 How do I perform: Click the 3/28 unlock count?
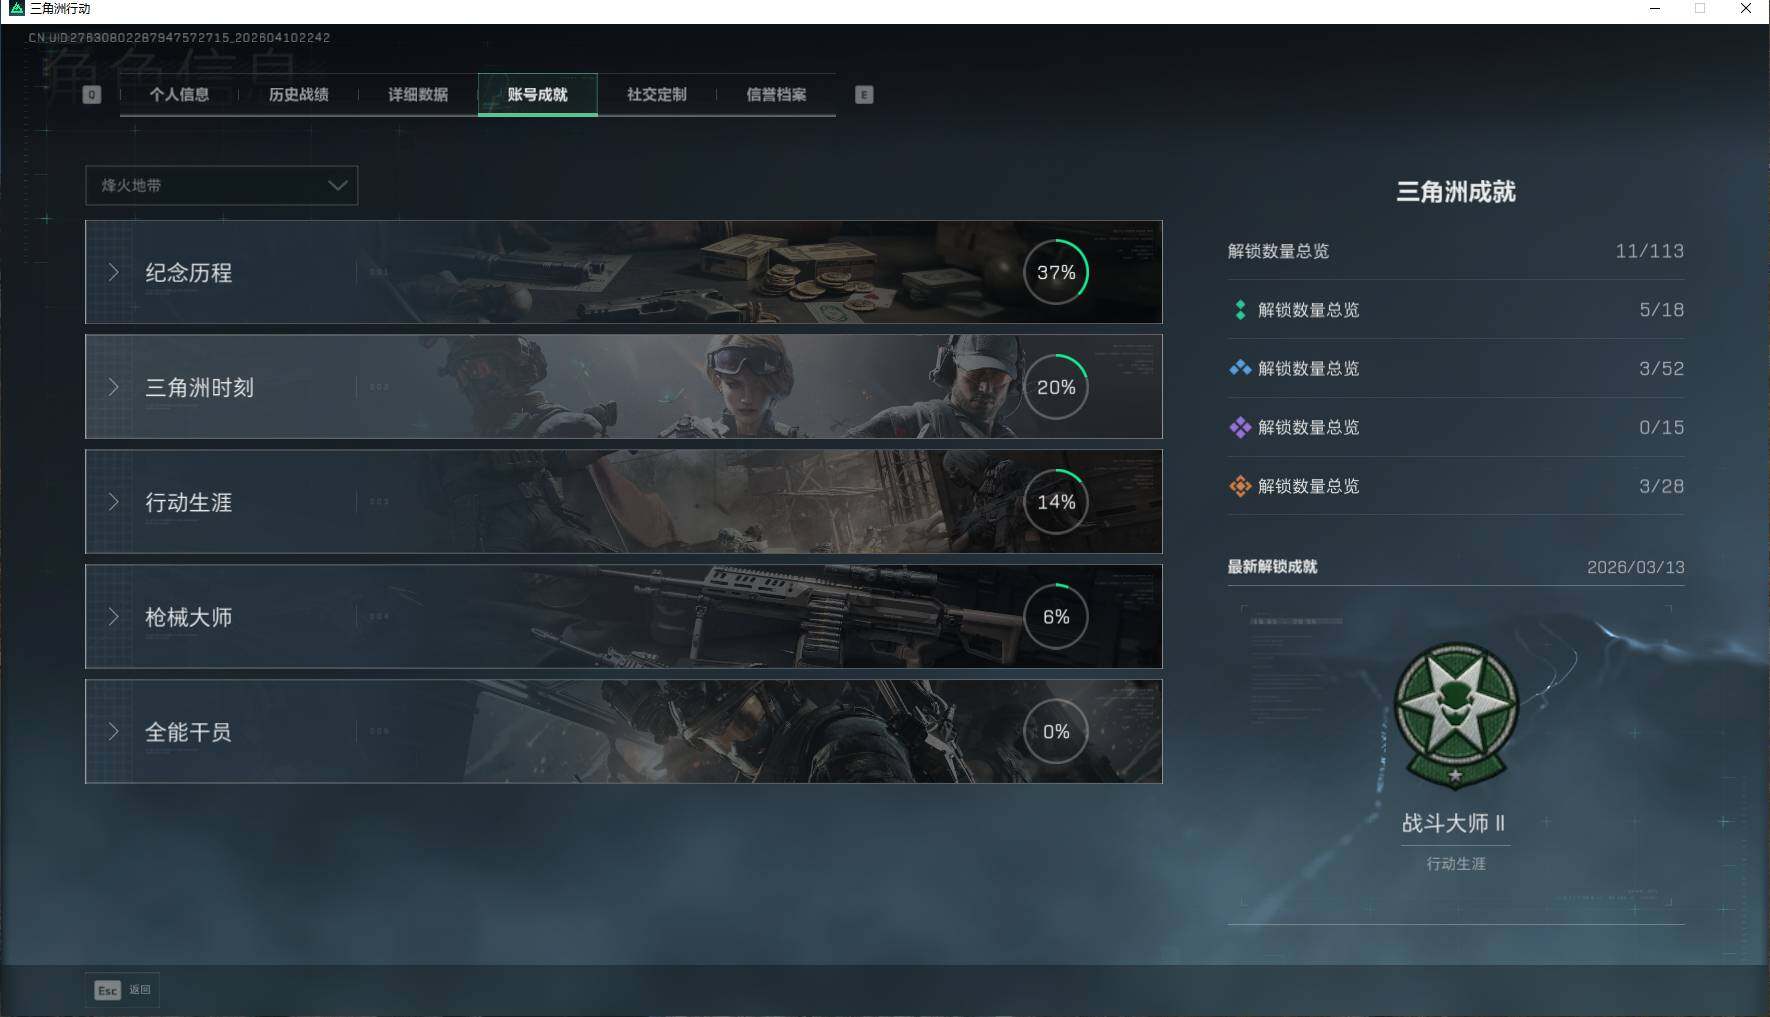pyautogui.click(x=1662, y=487)
